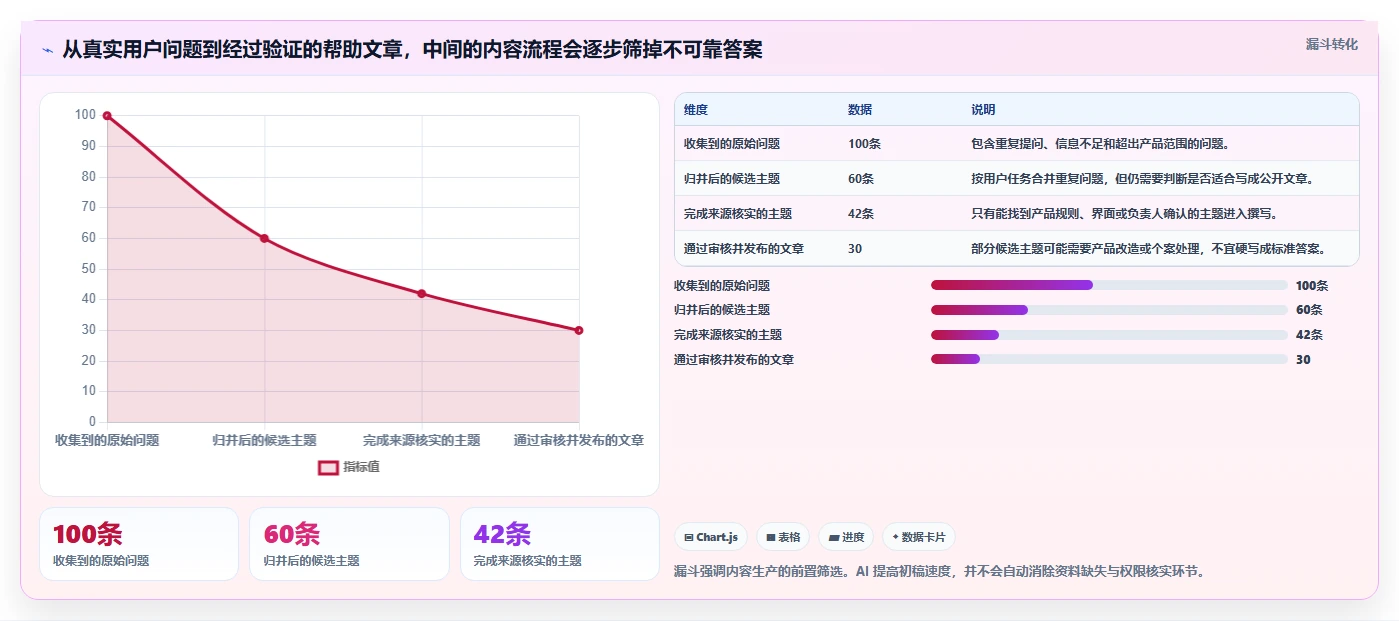Click the page title 从真实用户问题到经过验证的帮助文章
The height and width of the screenshot is (621, 1399).
tap(412, 49)
